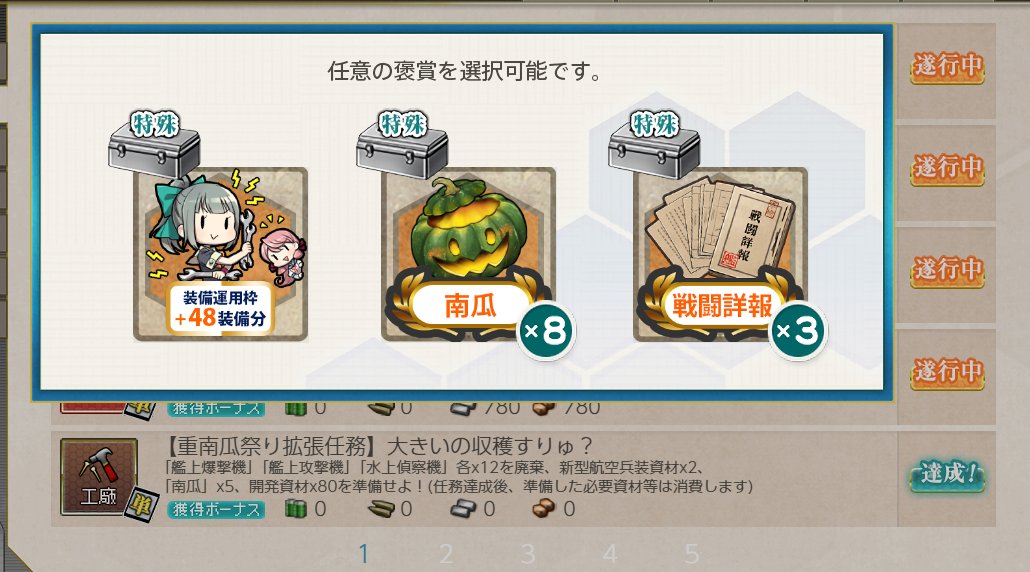
Task: Click the x8 quantity badge
Action: coord(547,331)
